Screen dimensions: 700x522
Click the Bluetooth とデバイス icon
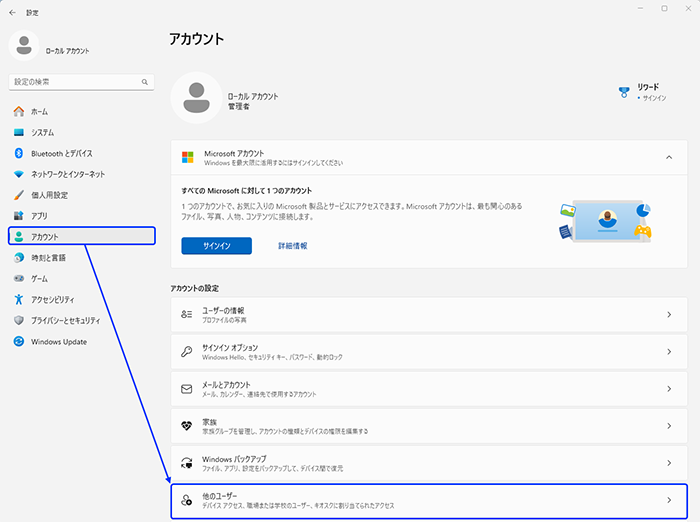point(18,153)
